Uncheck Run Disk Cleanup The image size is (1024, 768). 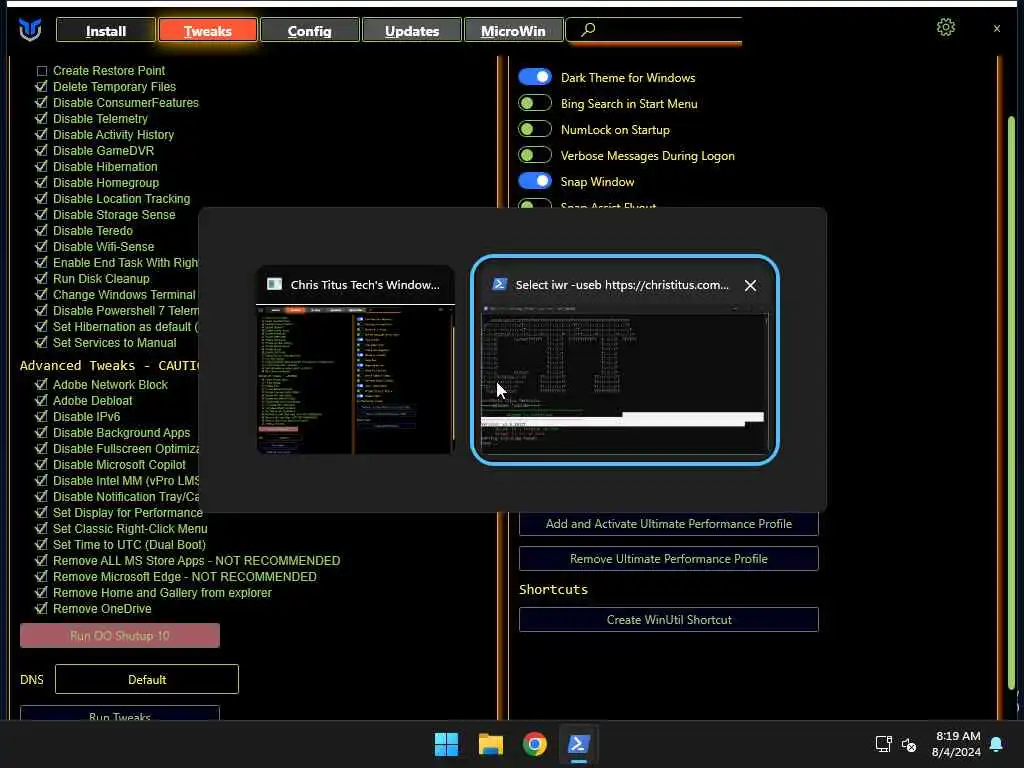[42, 278]
